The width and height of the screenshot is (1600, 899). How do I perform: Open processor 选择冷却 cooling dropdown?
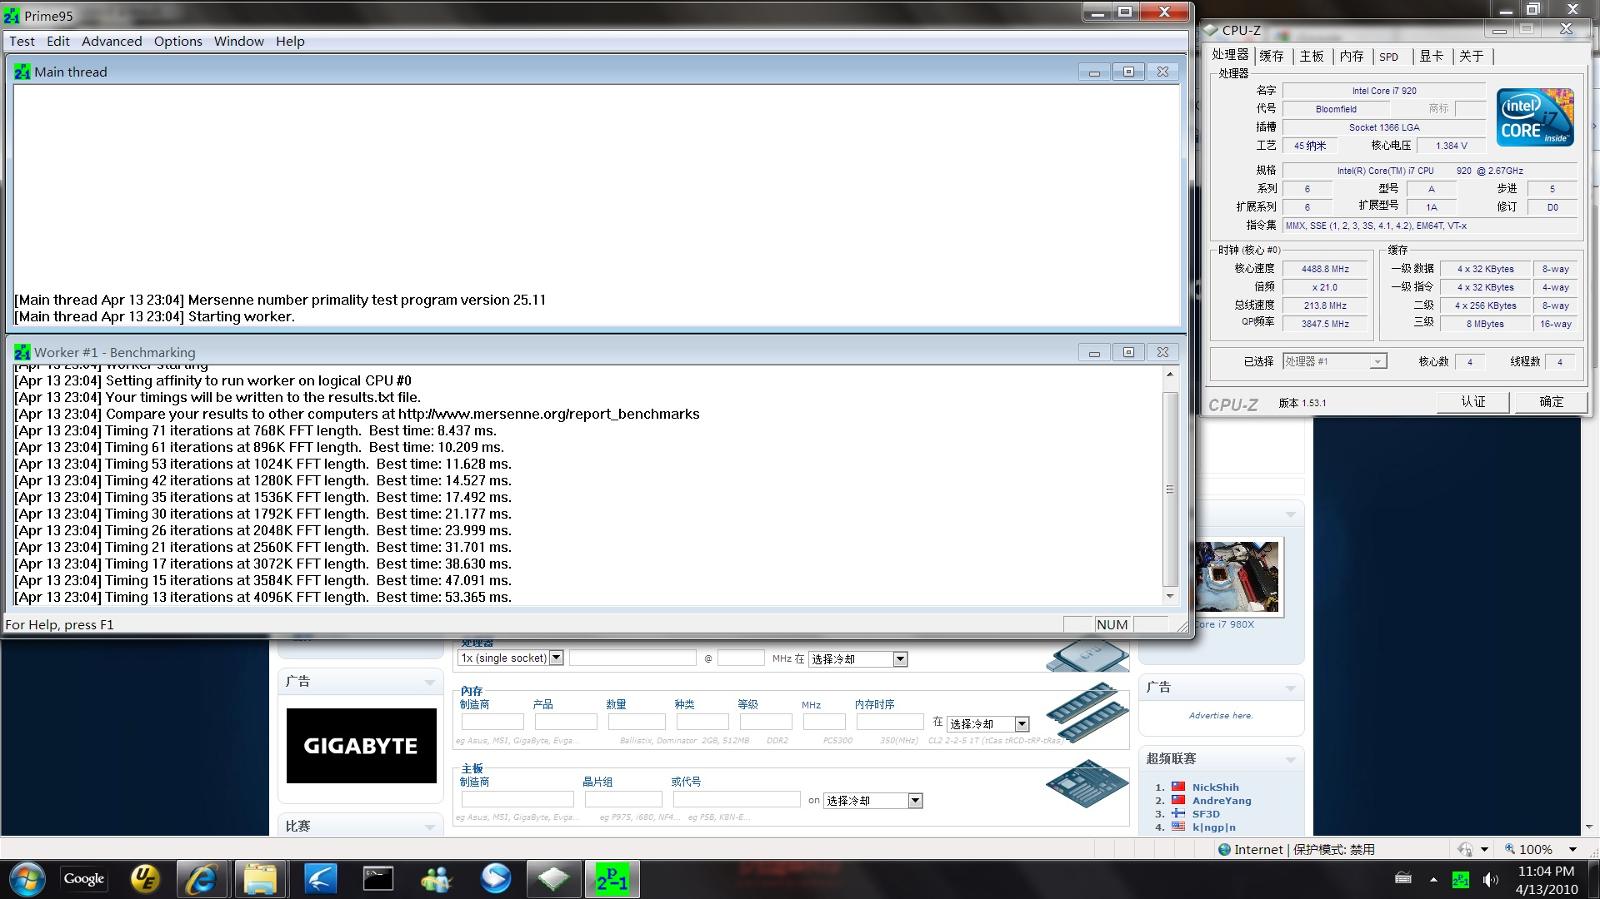[x=857, y=659]
